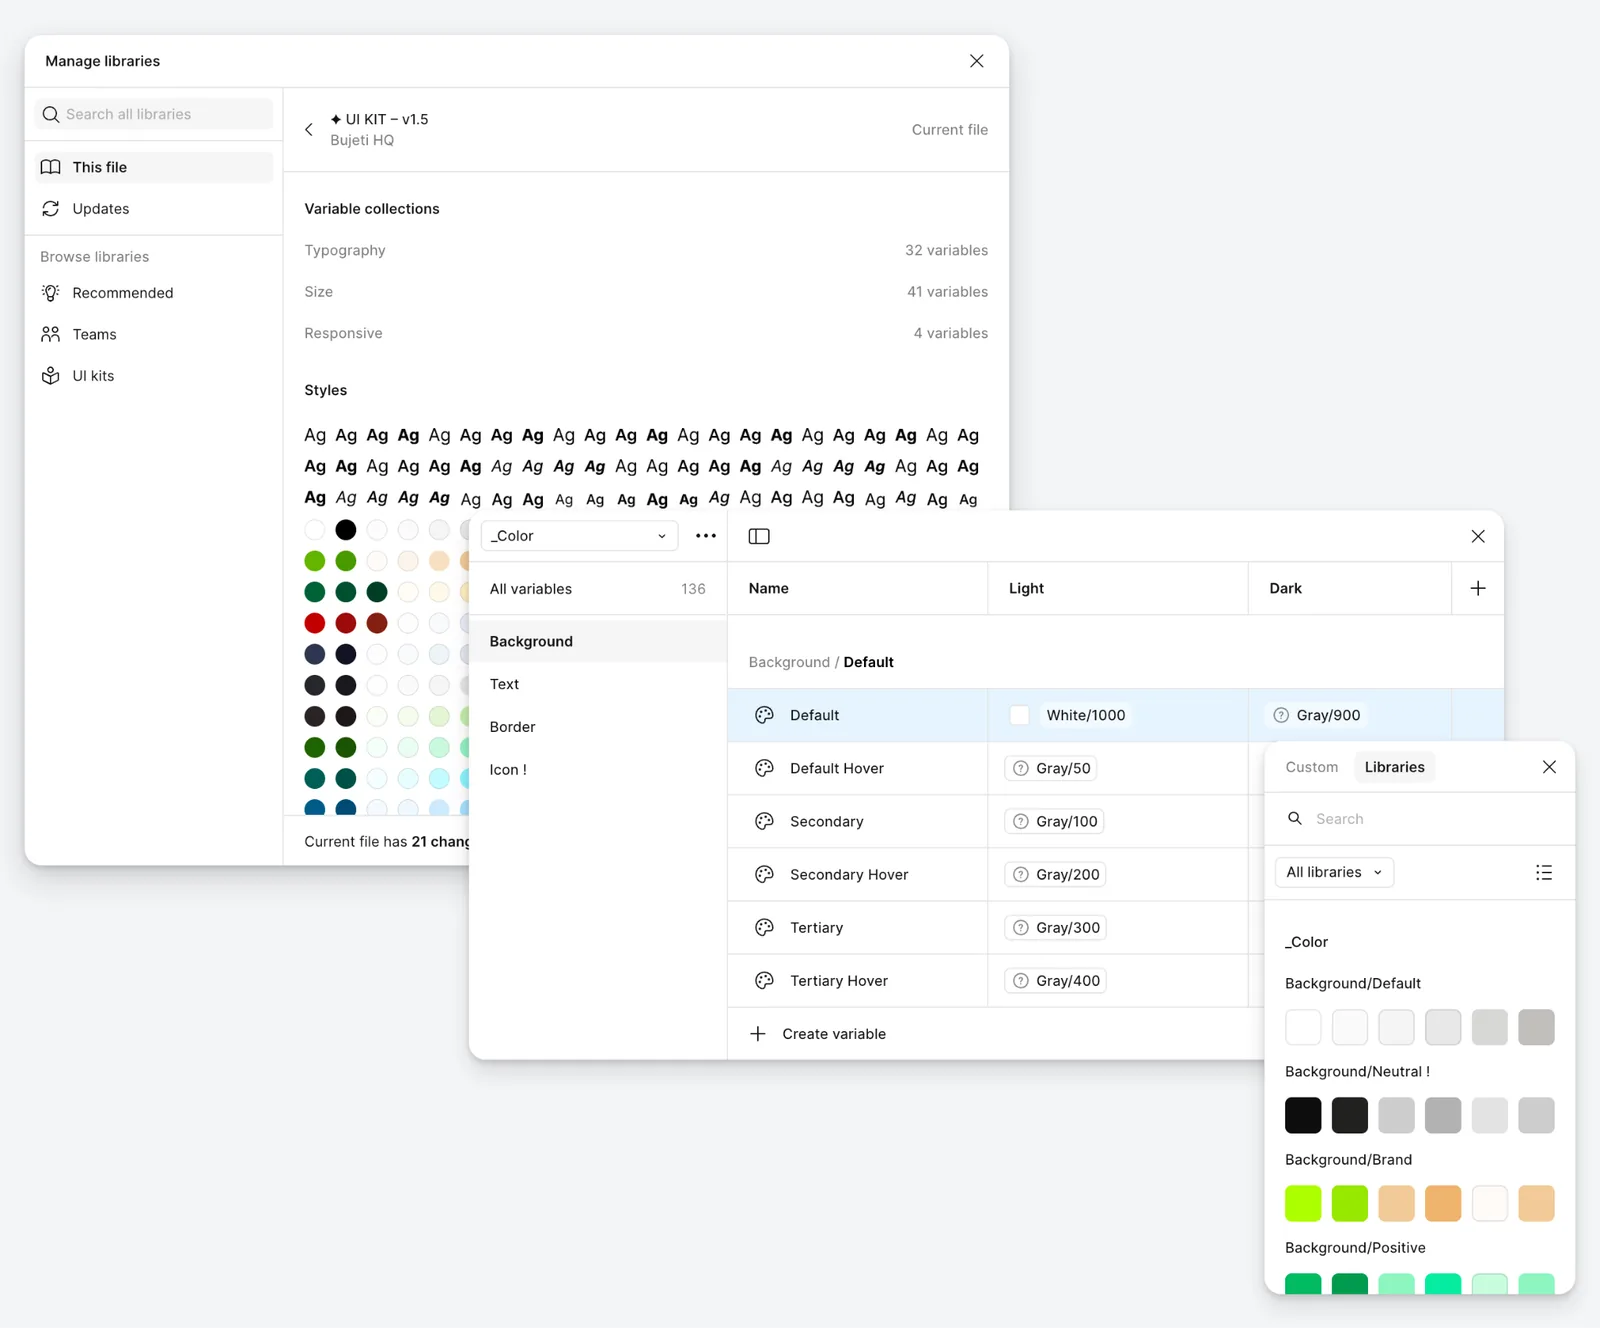The image size is (1600, 1328).
Task: Open Teams libraries
Action: point(154,334)
